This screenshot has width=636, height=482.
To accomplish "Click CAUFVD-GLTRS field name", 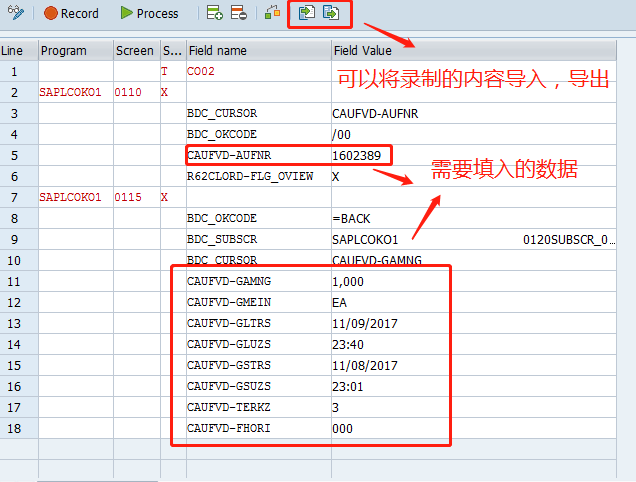I will 229,323.
